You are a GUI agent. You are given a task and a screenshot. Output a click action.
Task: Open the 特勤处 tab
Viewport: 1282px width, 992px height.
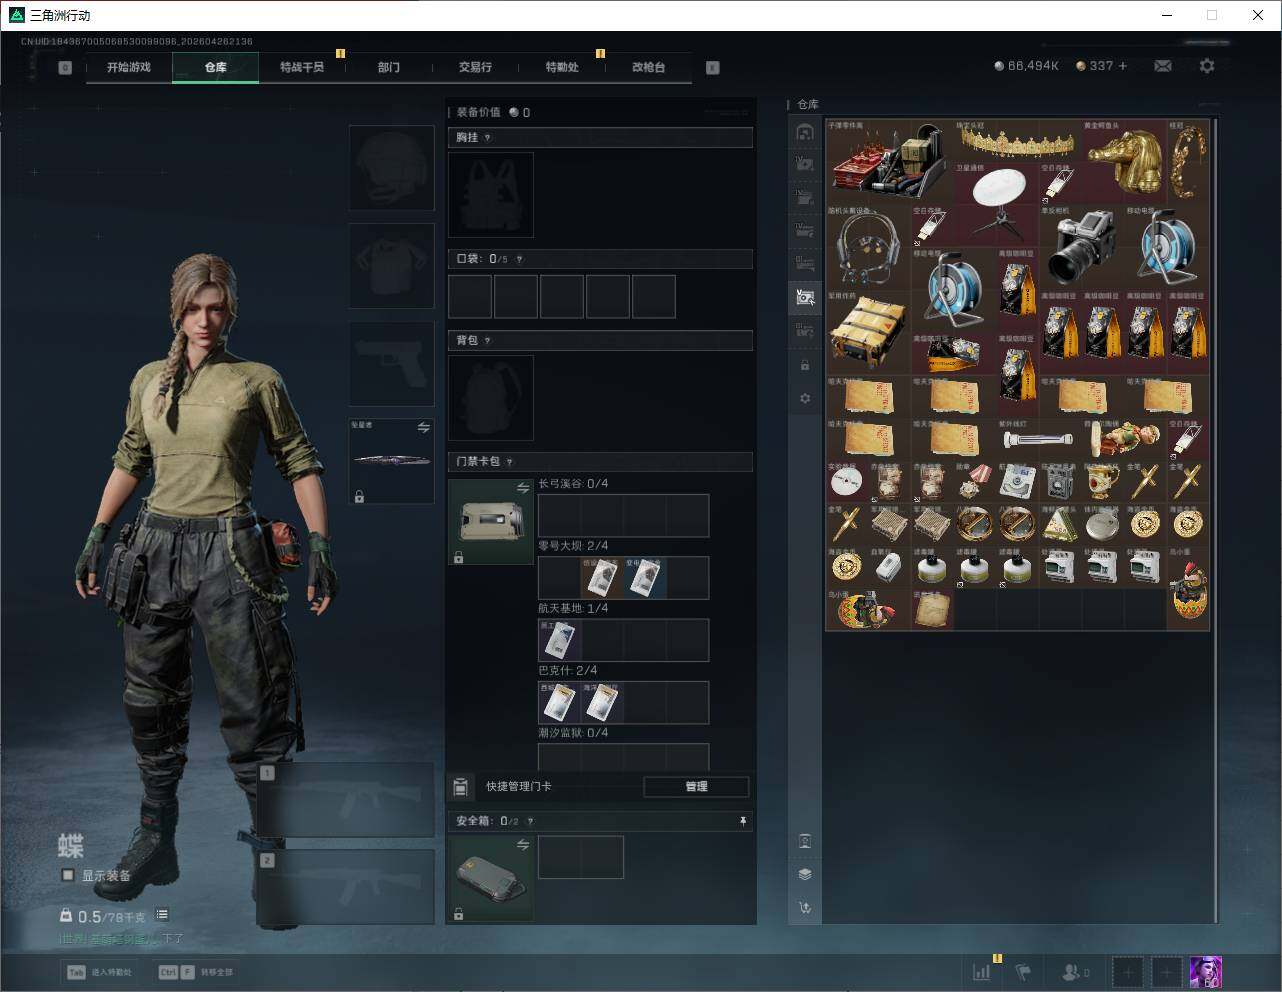pyautogui.click(x=562, y=67)
